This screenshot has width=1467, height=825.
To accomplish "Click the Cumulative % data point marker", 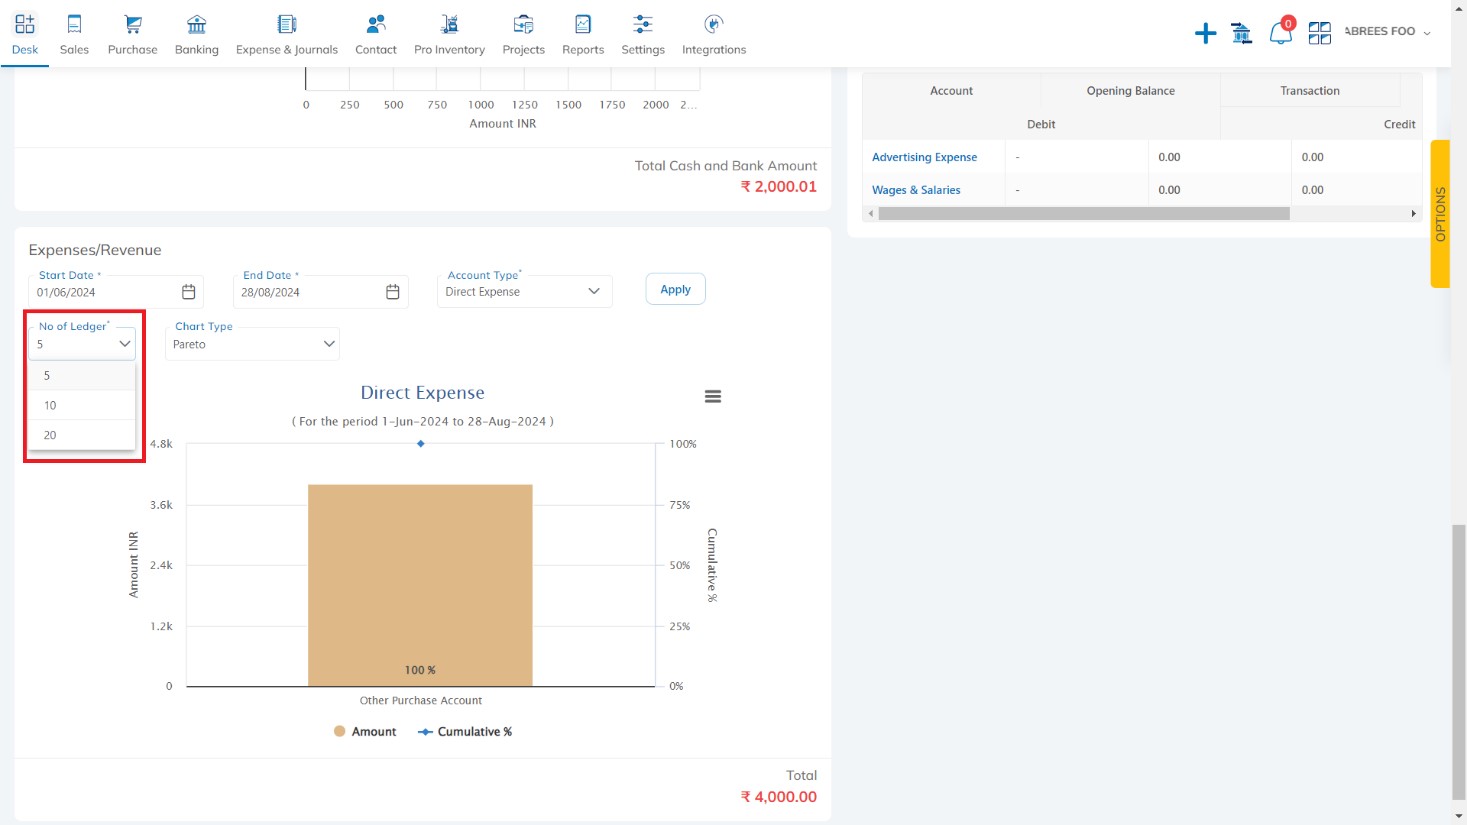I will point(421,443).
